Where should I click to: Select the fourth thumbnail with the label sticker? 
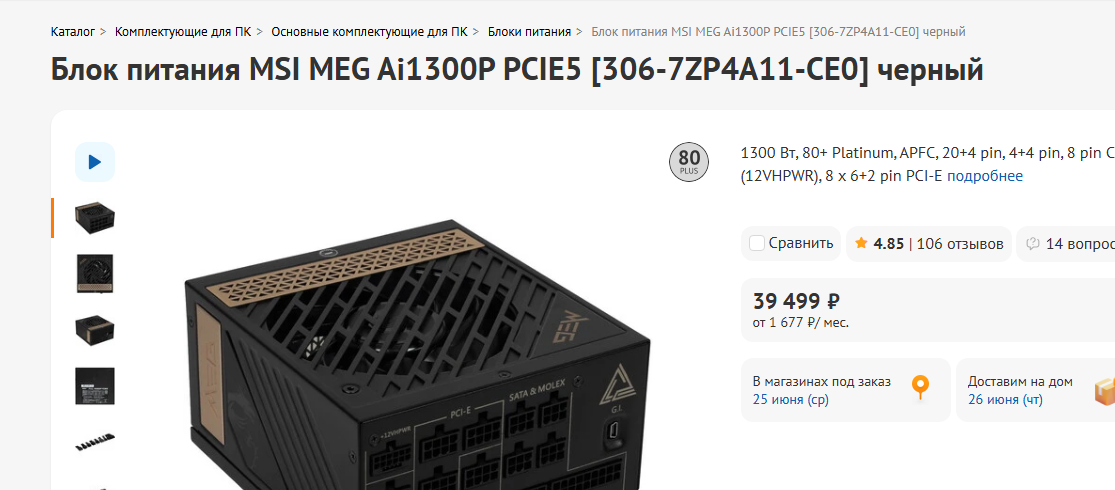pyautogui.click(x=95, y=386)
